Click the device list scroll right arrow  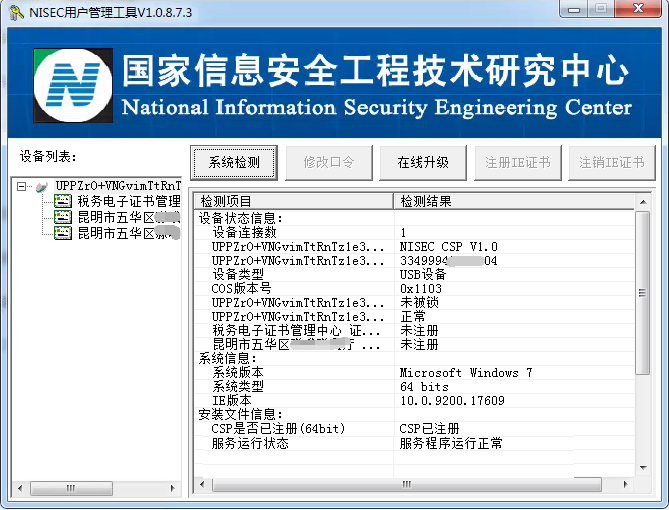point(172,488)
